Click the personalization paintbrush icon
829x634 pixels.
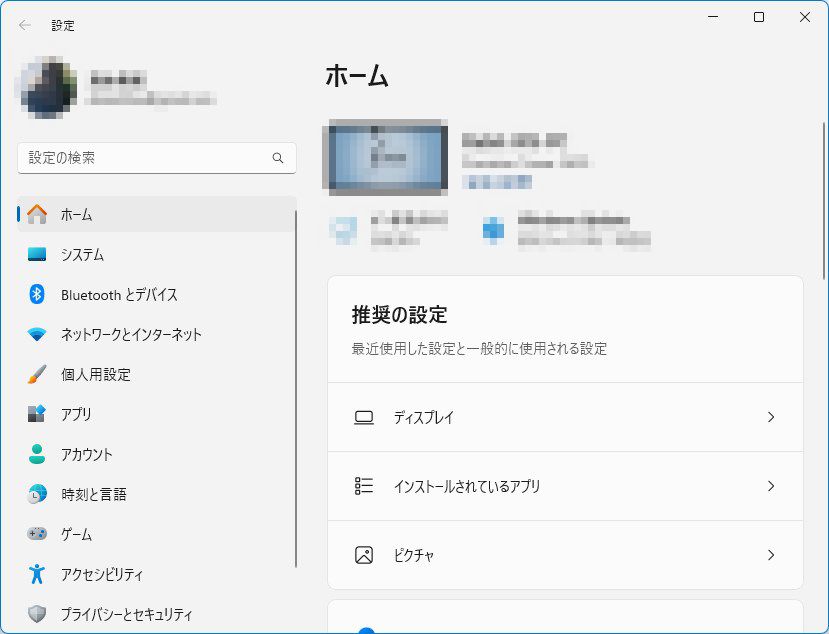coord(37,374)
